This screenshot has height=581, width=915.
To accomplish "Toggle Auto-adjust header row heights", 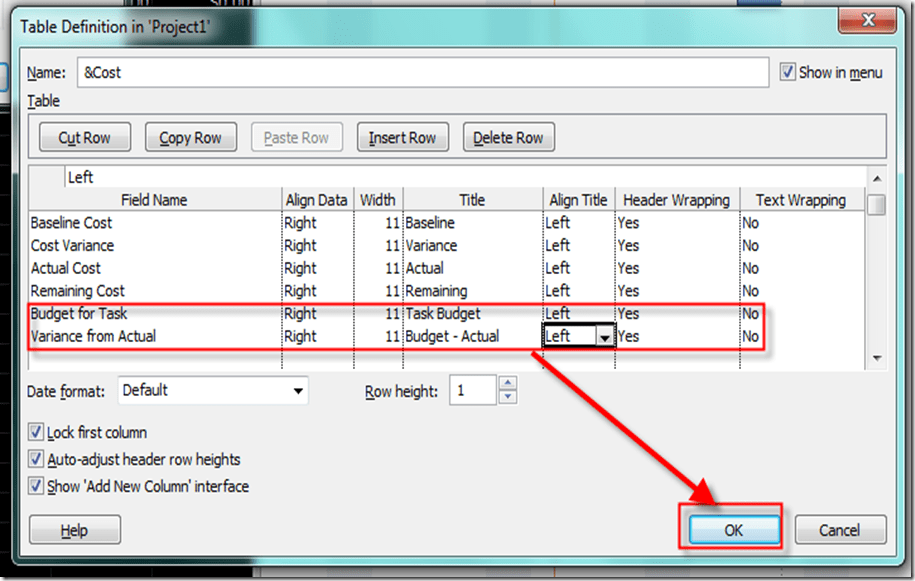I will coord(37,460).
